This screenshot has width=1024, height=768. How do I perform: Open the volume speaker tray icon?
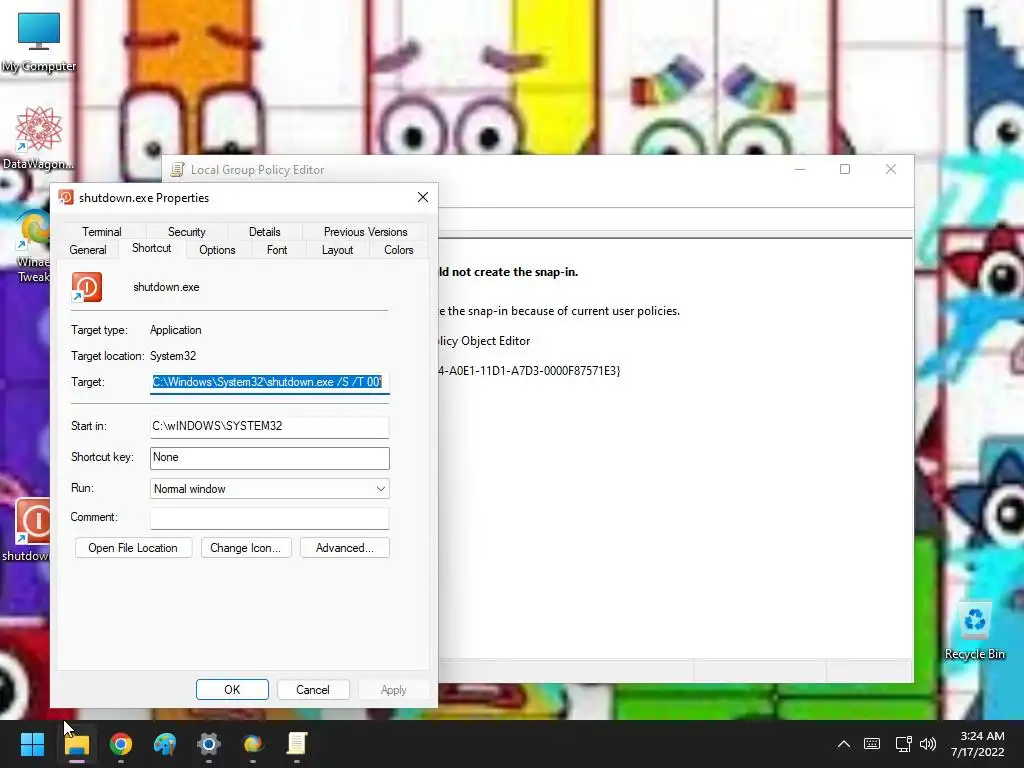(x=927, y=744)
